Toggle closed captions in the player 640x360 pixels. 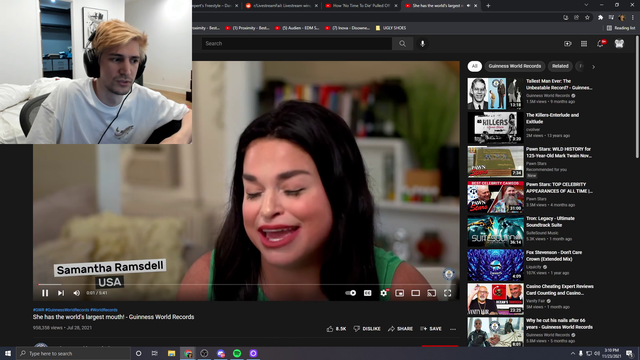point(367,293)
